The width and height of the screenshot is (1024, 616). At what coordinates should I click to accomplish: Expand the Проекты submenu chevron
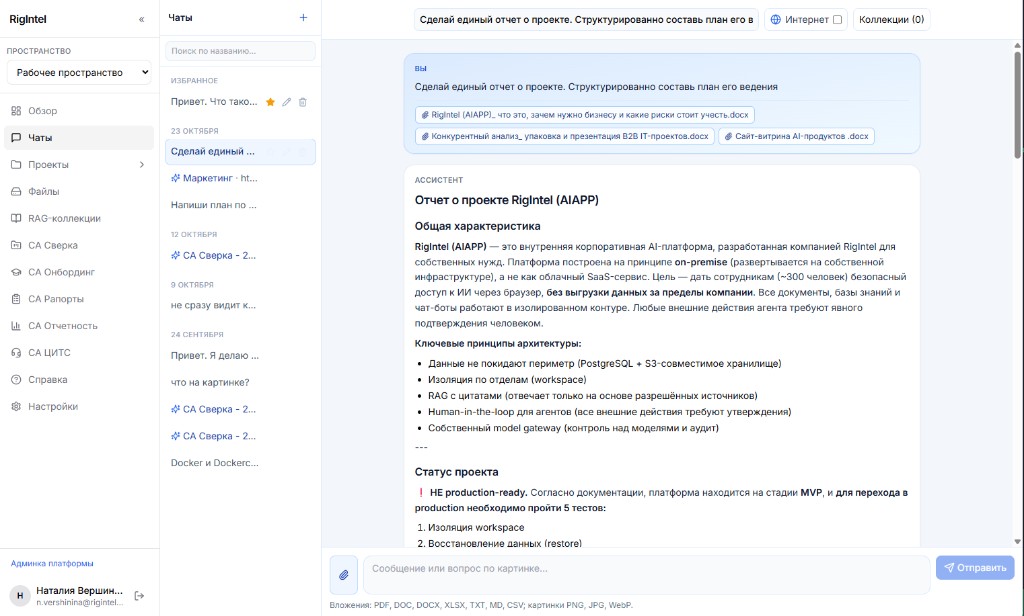tap(142, 165)
